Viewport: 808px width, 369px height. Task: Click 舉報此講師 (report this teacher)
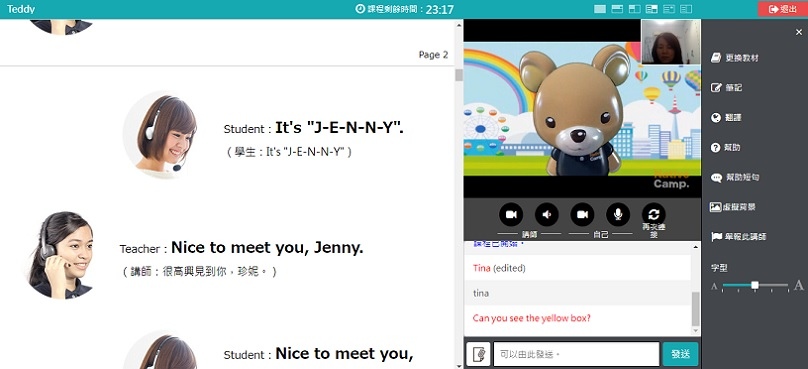tap(738, 237)
